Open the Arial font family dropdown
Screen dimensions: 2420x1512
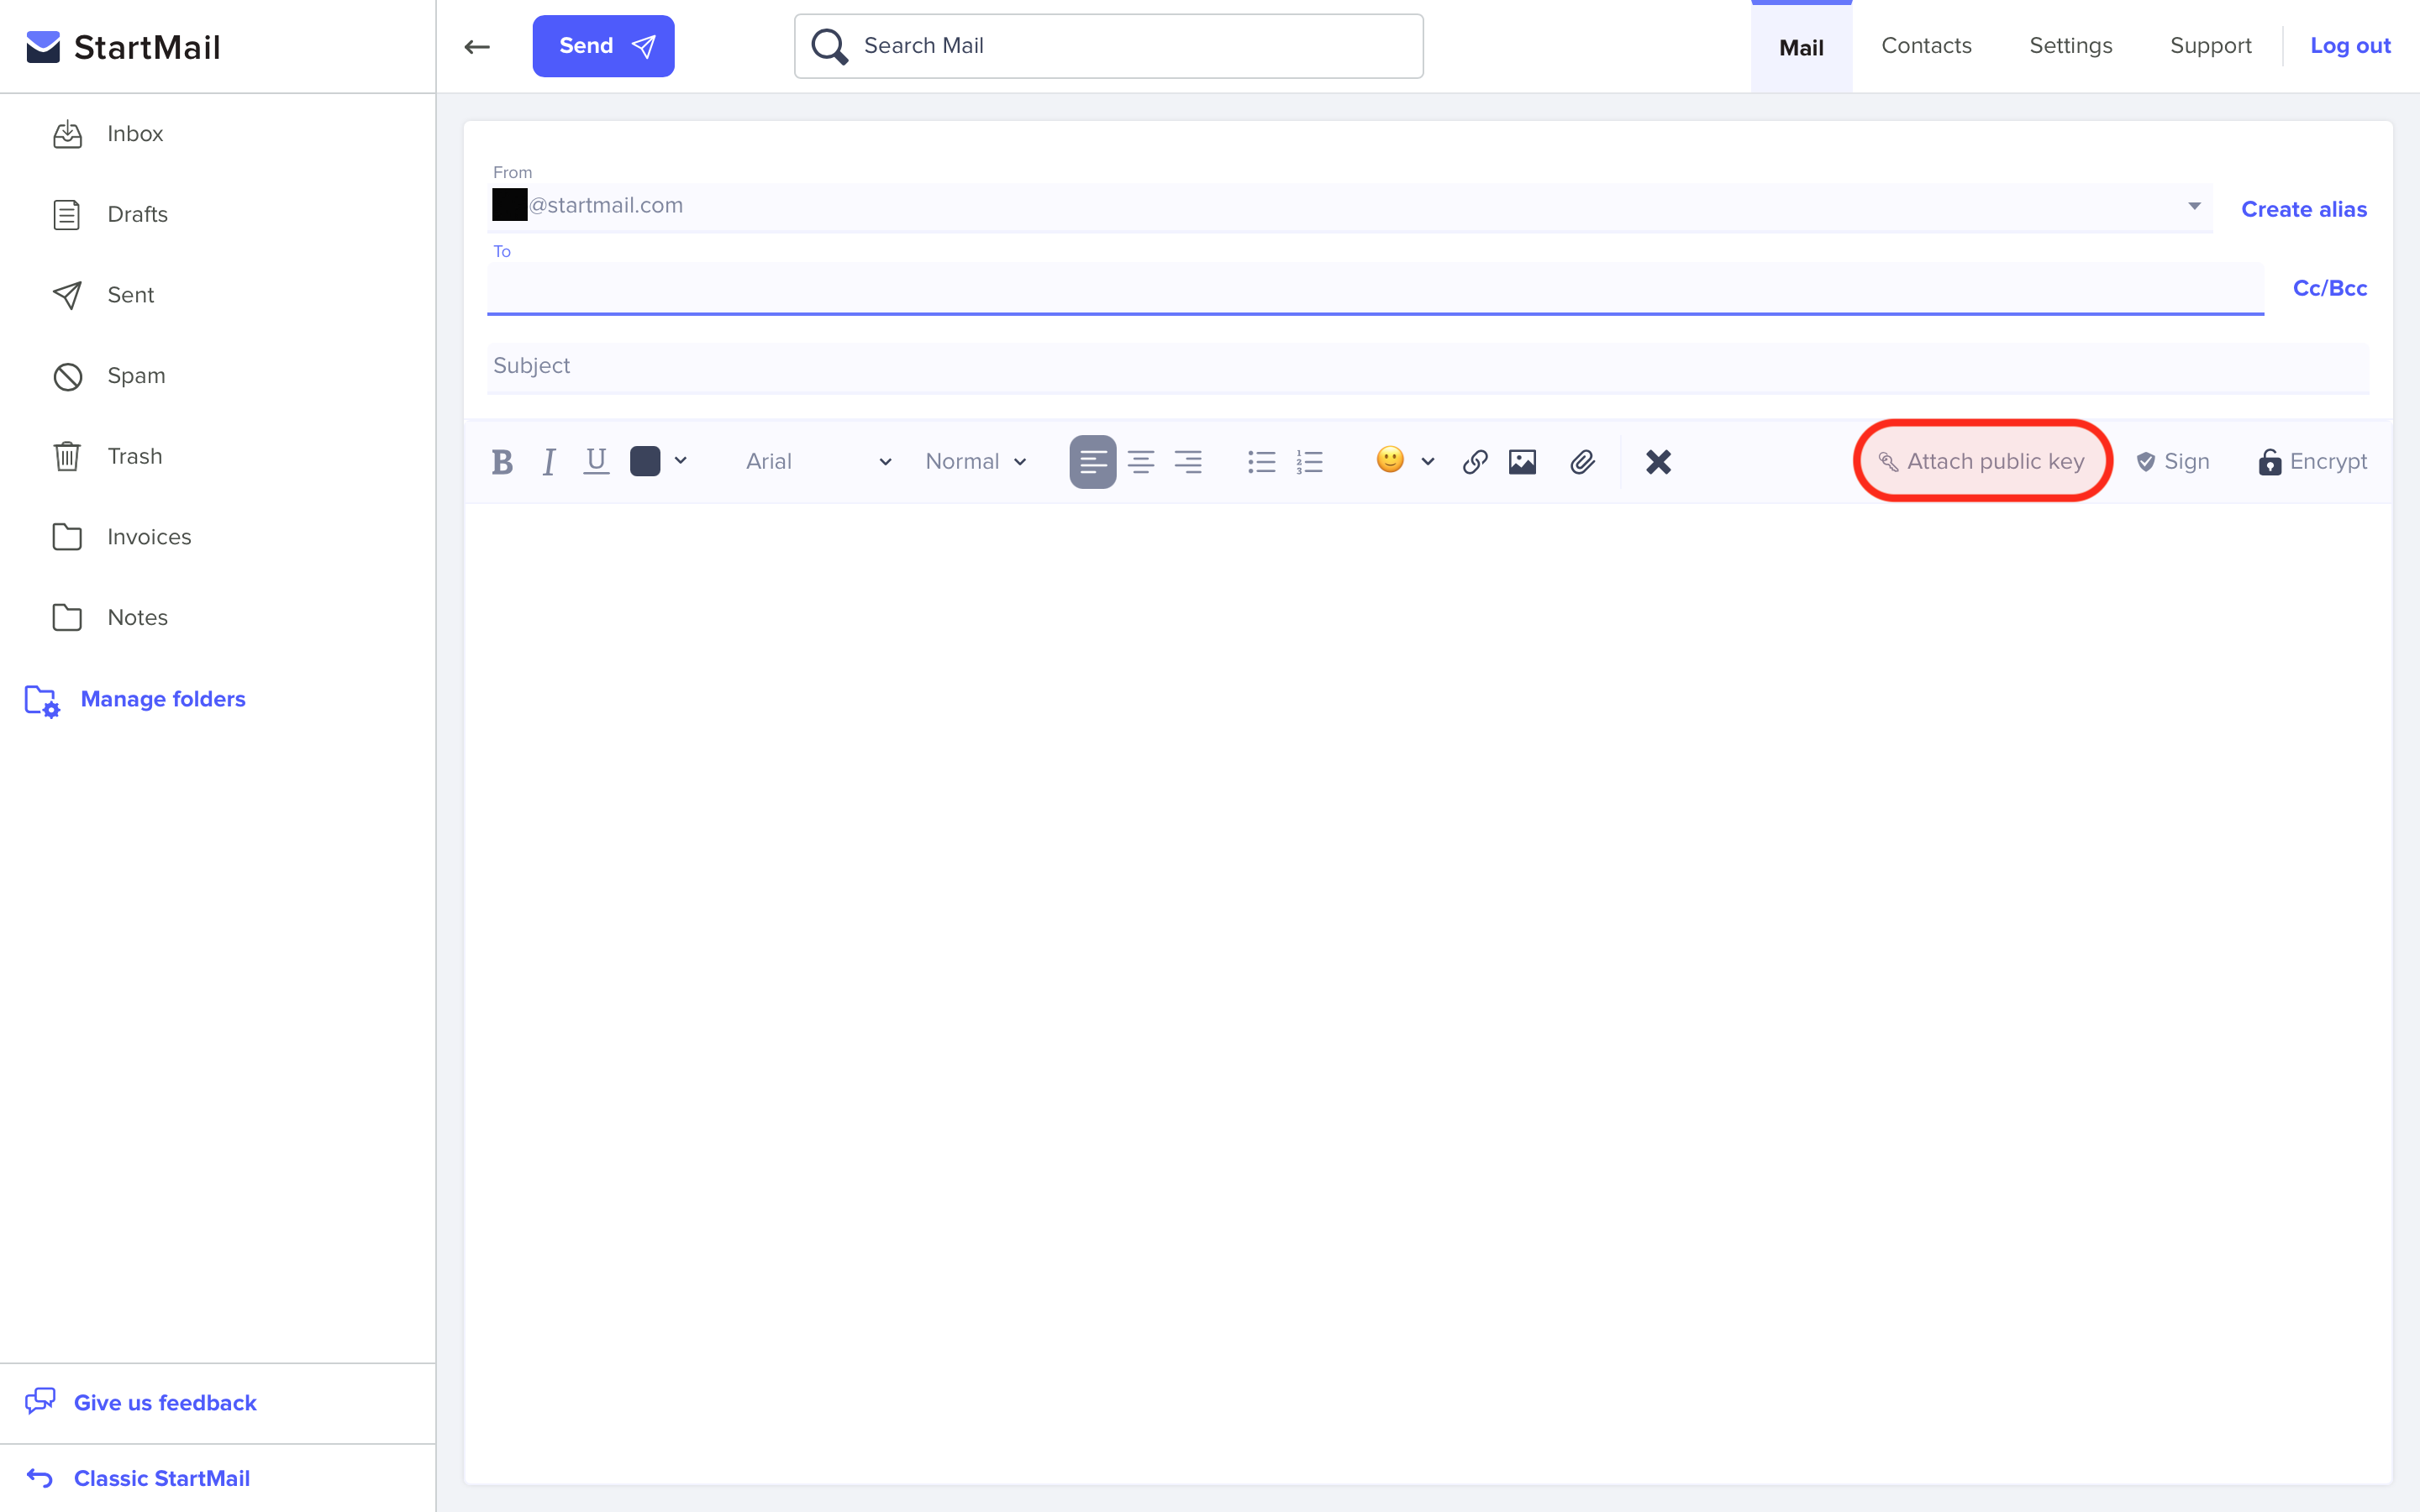tap(819, 461)
